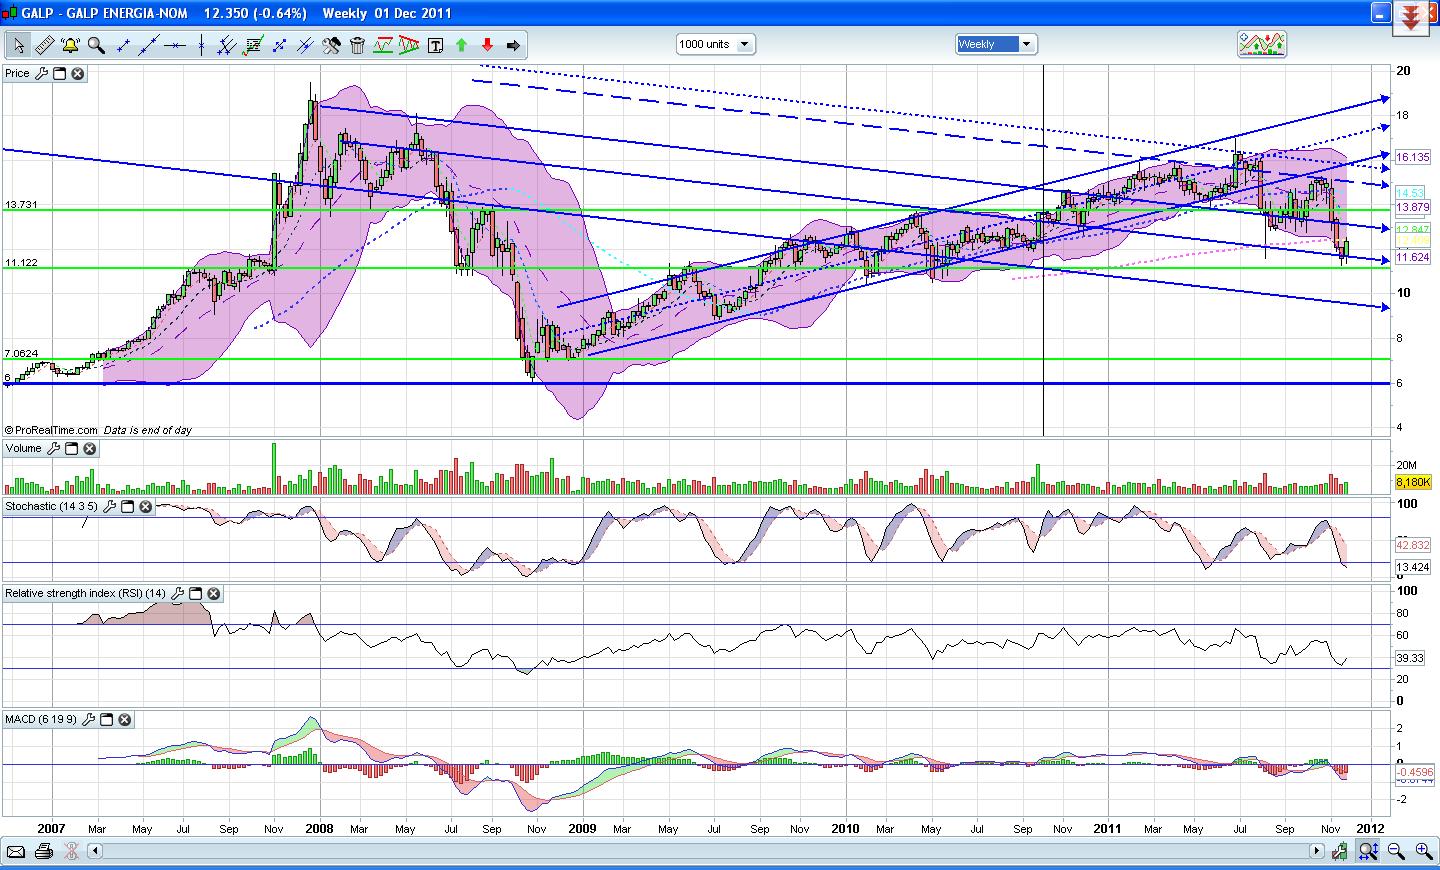Click right arrow of horizontal scrollbar
Screen dimensions: 1440x870
[x=1317, y=851]
